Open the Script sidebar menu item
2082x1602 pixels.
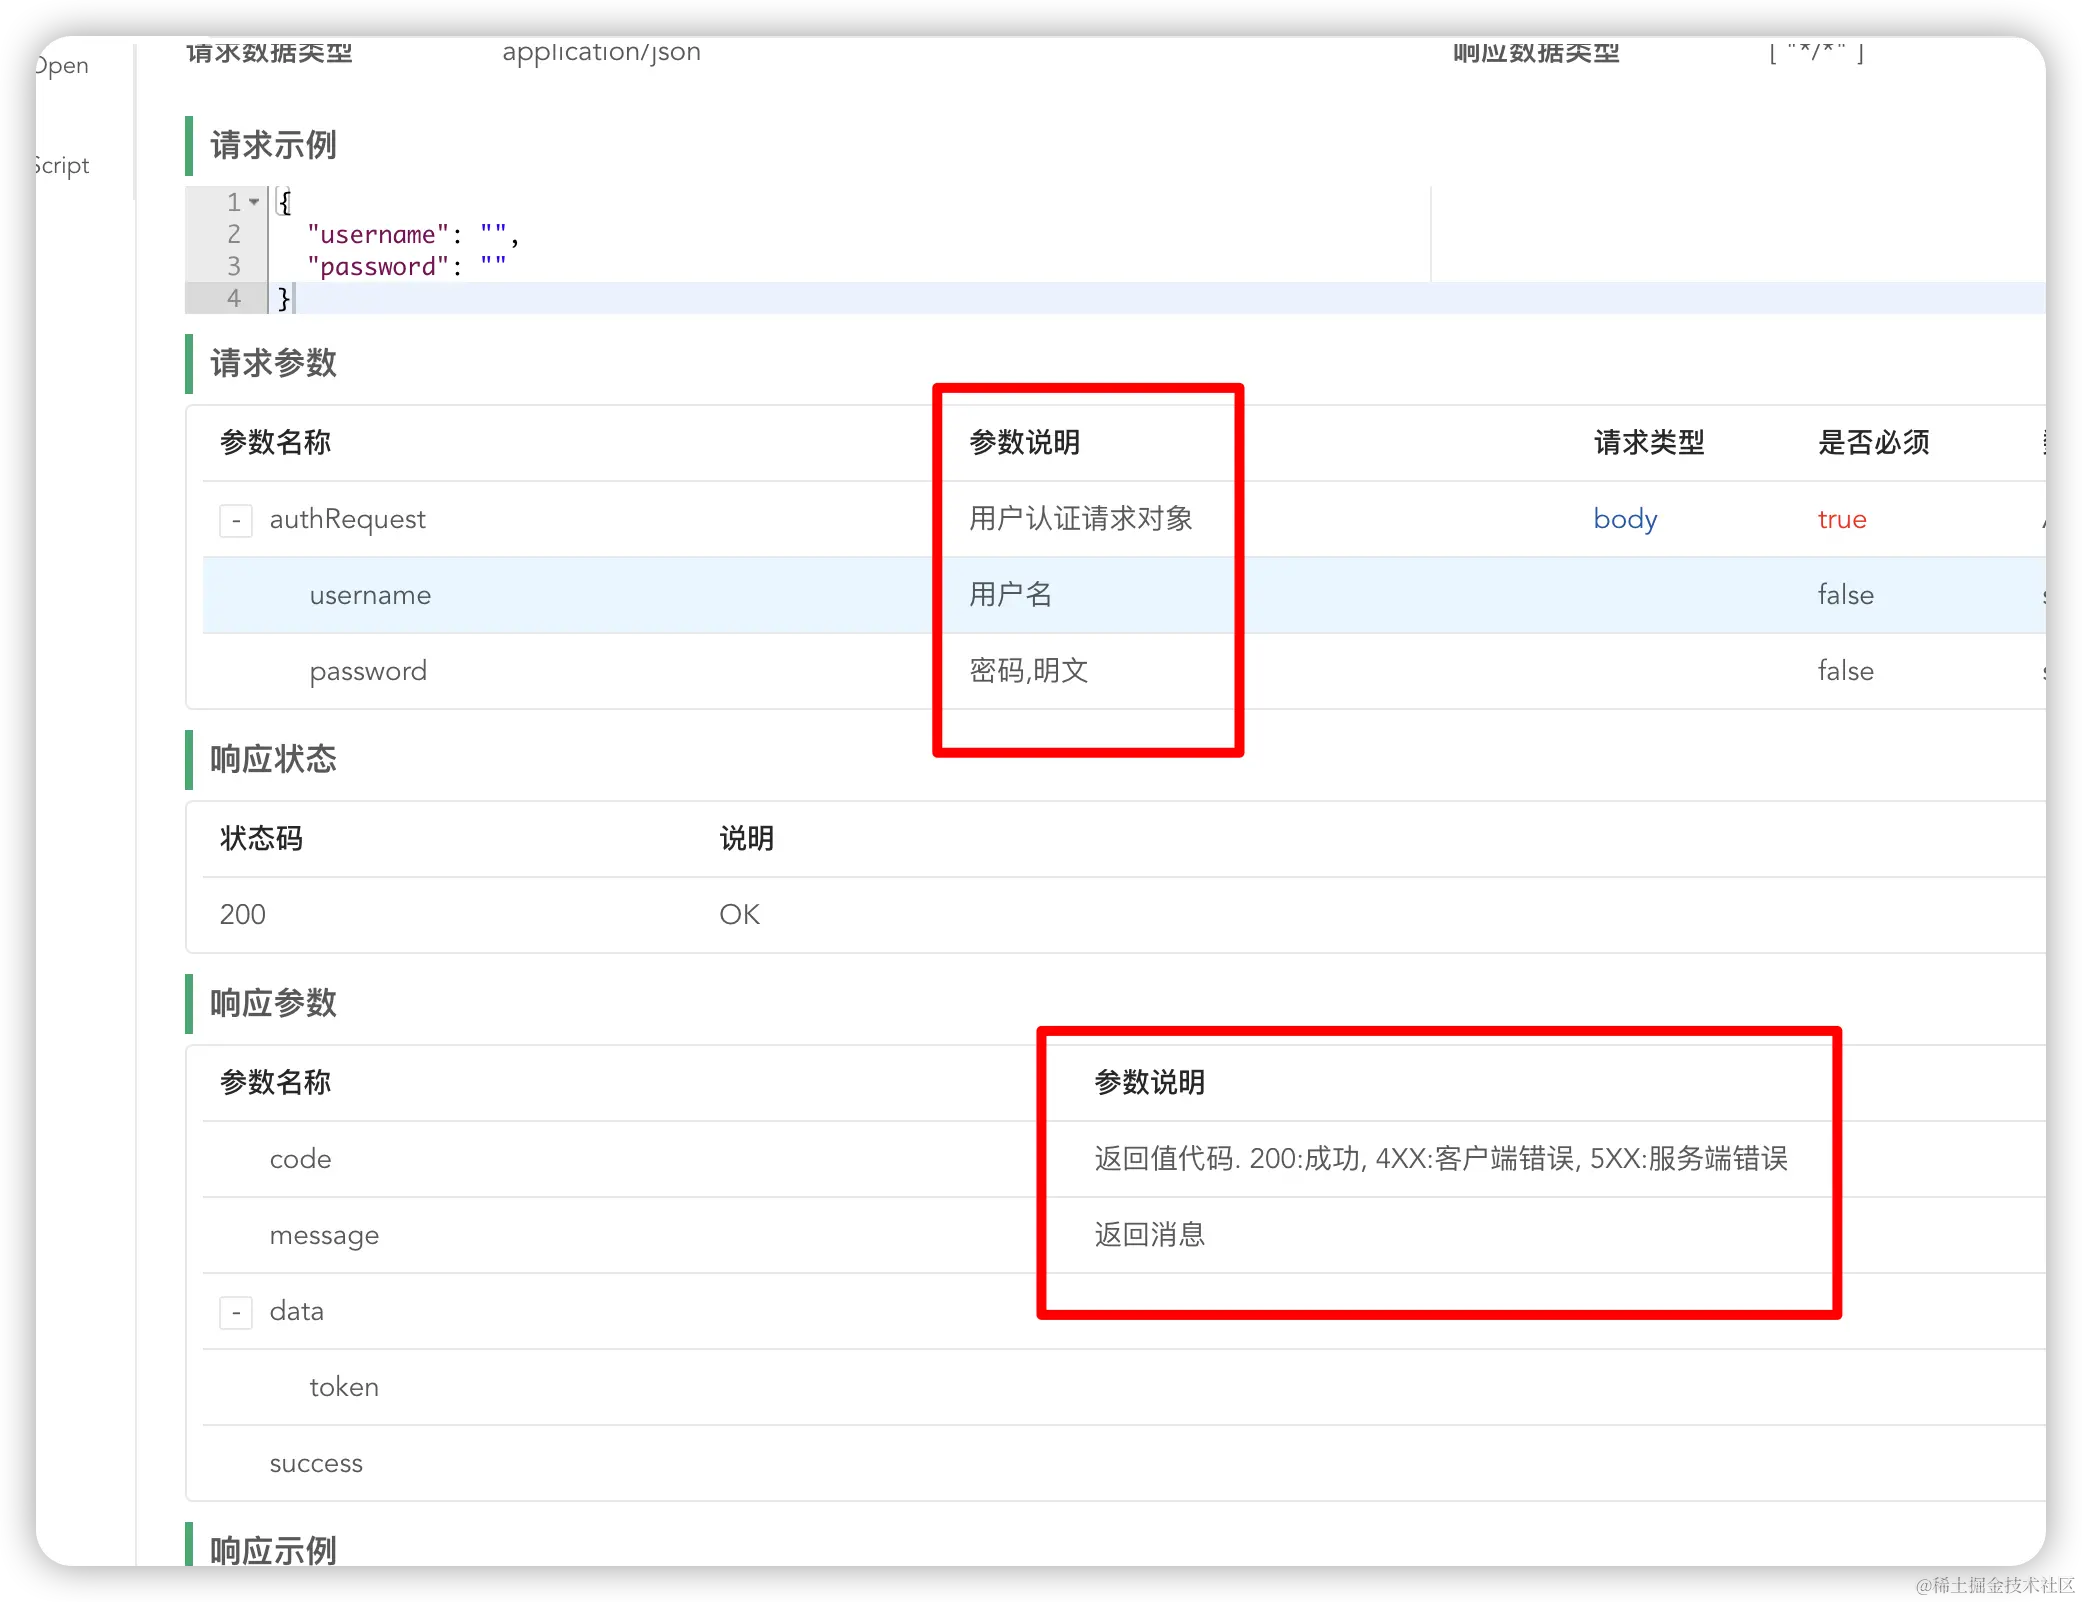click(x=62, y=166)
